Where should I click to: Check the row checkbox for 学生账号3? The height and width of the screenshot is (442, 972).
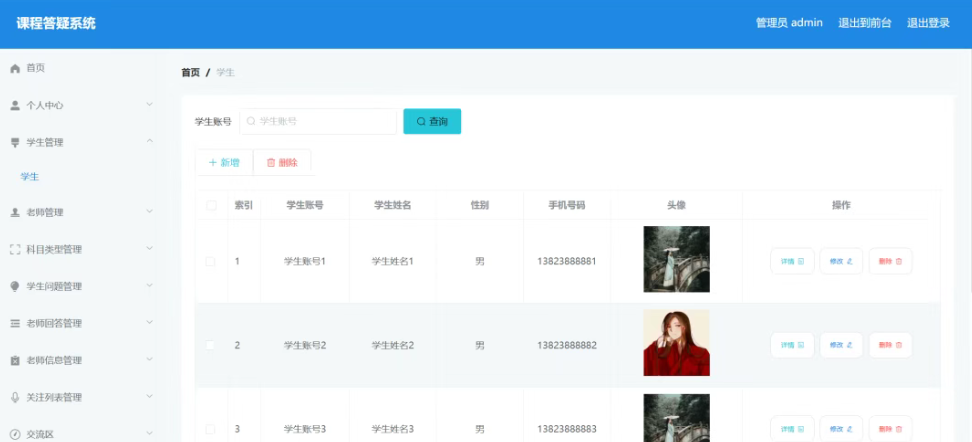click(211, 429)
